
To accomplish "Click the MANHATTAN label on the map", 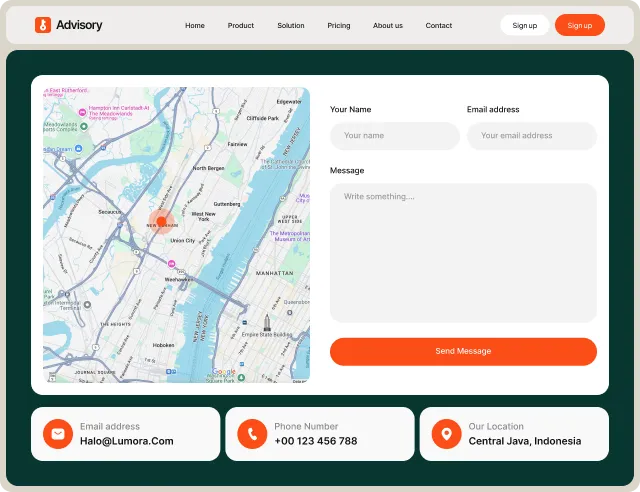I will tap(274, 273).
